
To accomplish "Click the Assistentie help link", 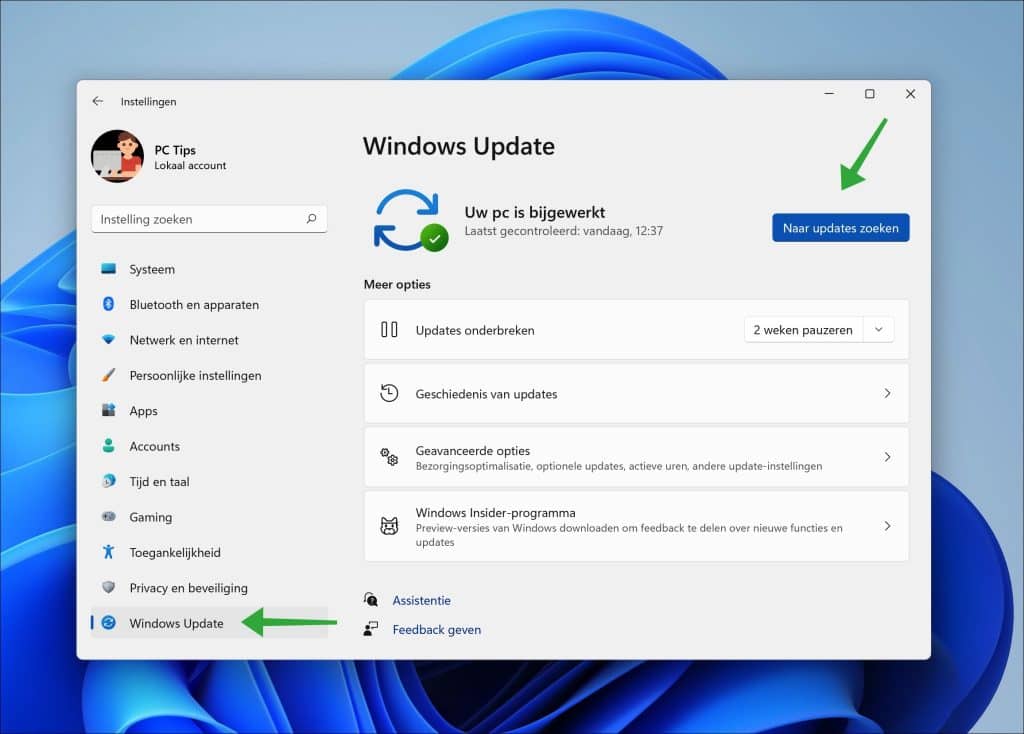I will tap(422, 600).
